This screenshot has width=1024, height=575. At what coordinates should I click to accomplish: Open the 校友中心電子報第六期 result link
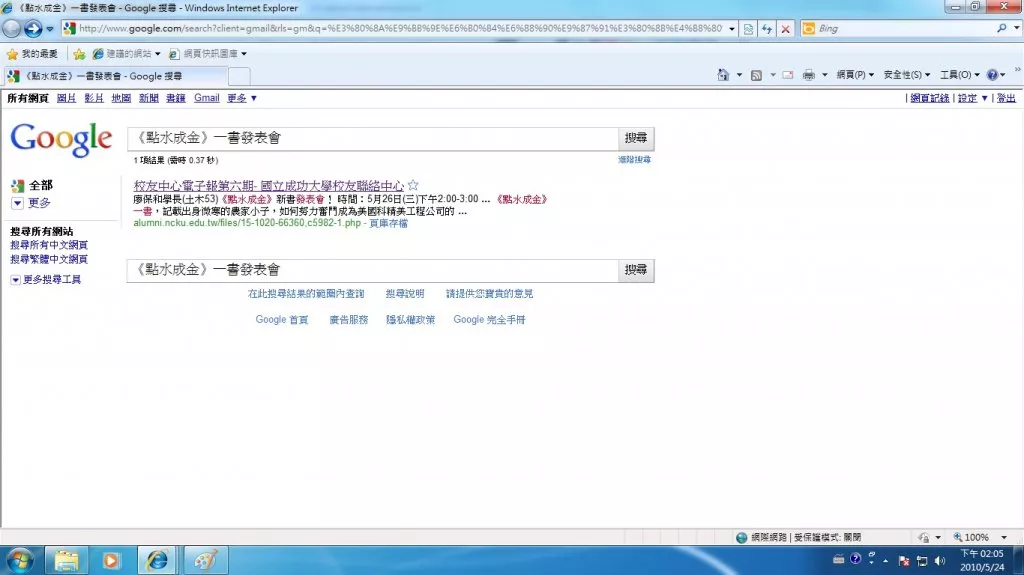tap(268, 186)
